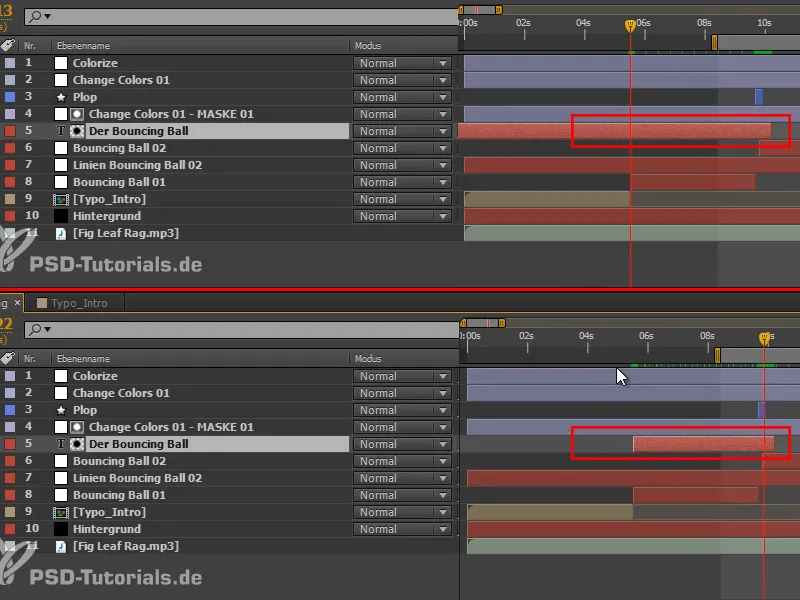Click the mask icon beside Change Colors 01 - MASKE 01 in top panel
This screenshot has width=800, height=600.
click(x=77, y=114)
